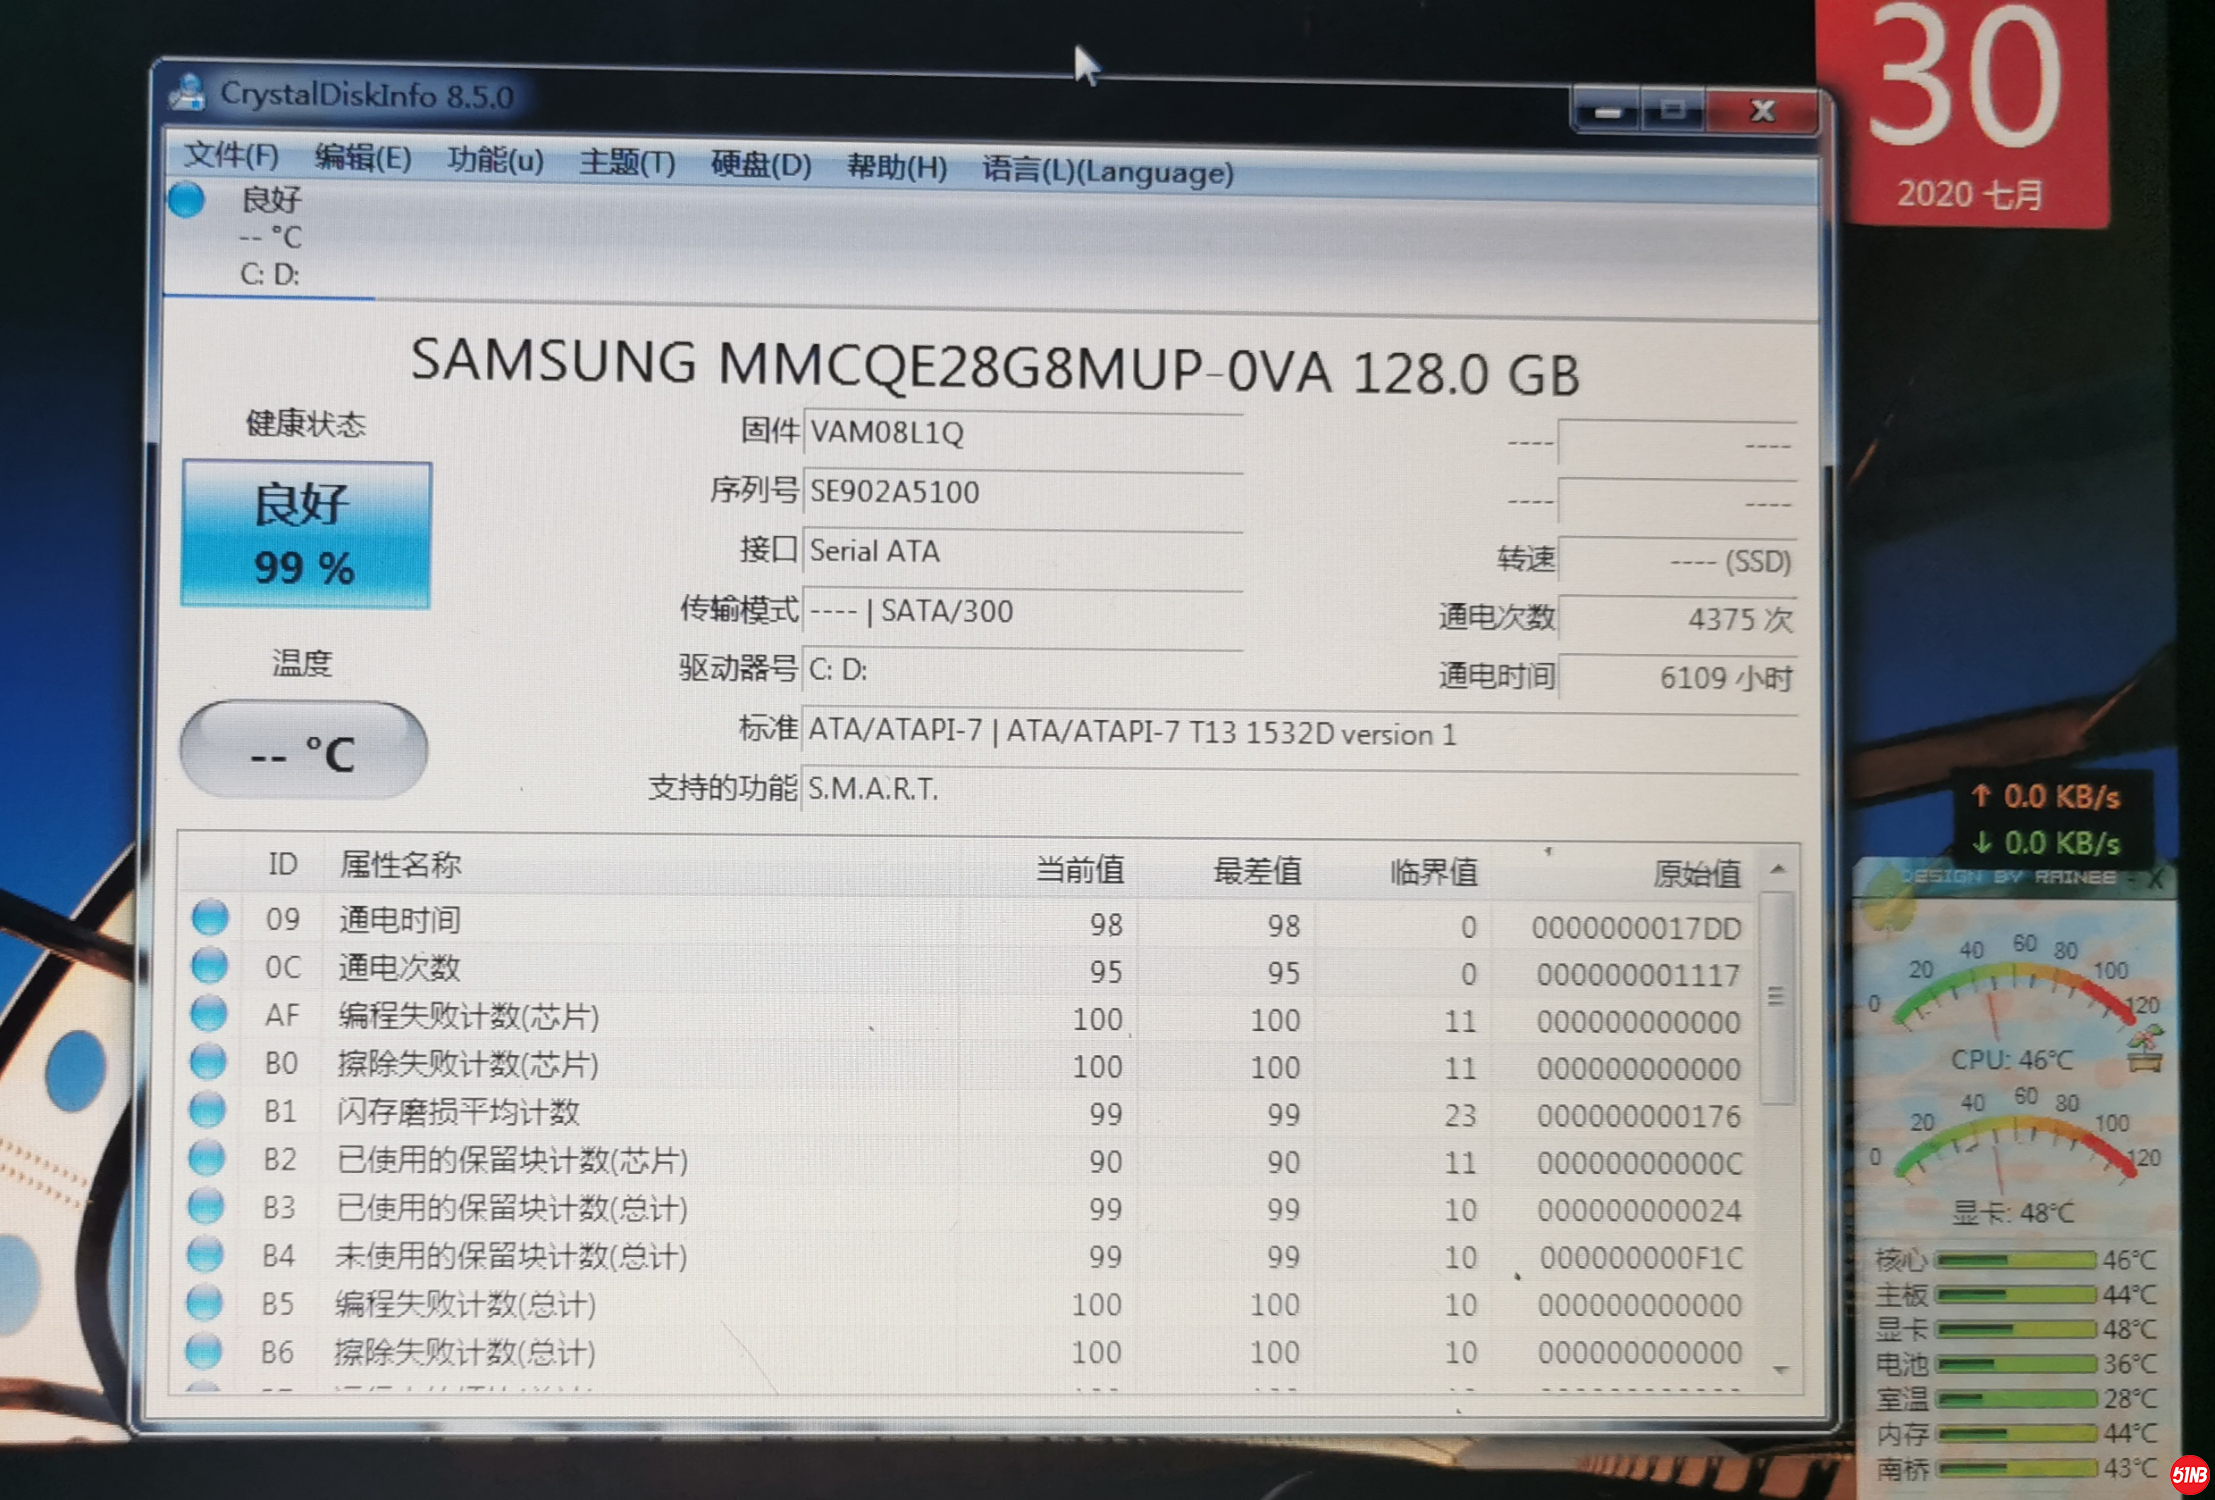Select the 编程失败计数(芯片) attribute name

click(468, 1016)
